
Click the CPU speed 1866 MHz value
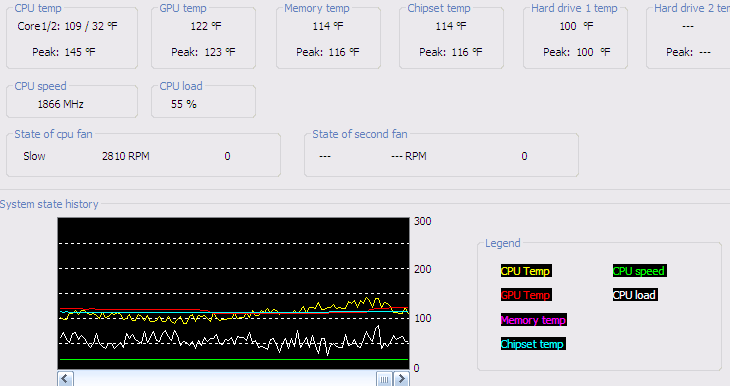pyautogui.click(x=61, y=104)
